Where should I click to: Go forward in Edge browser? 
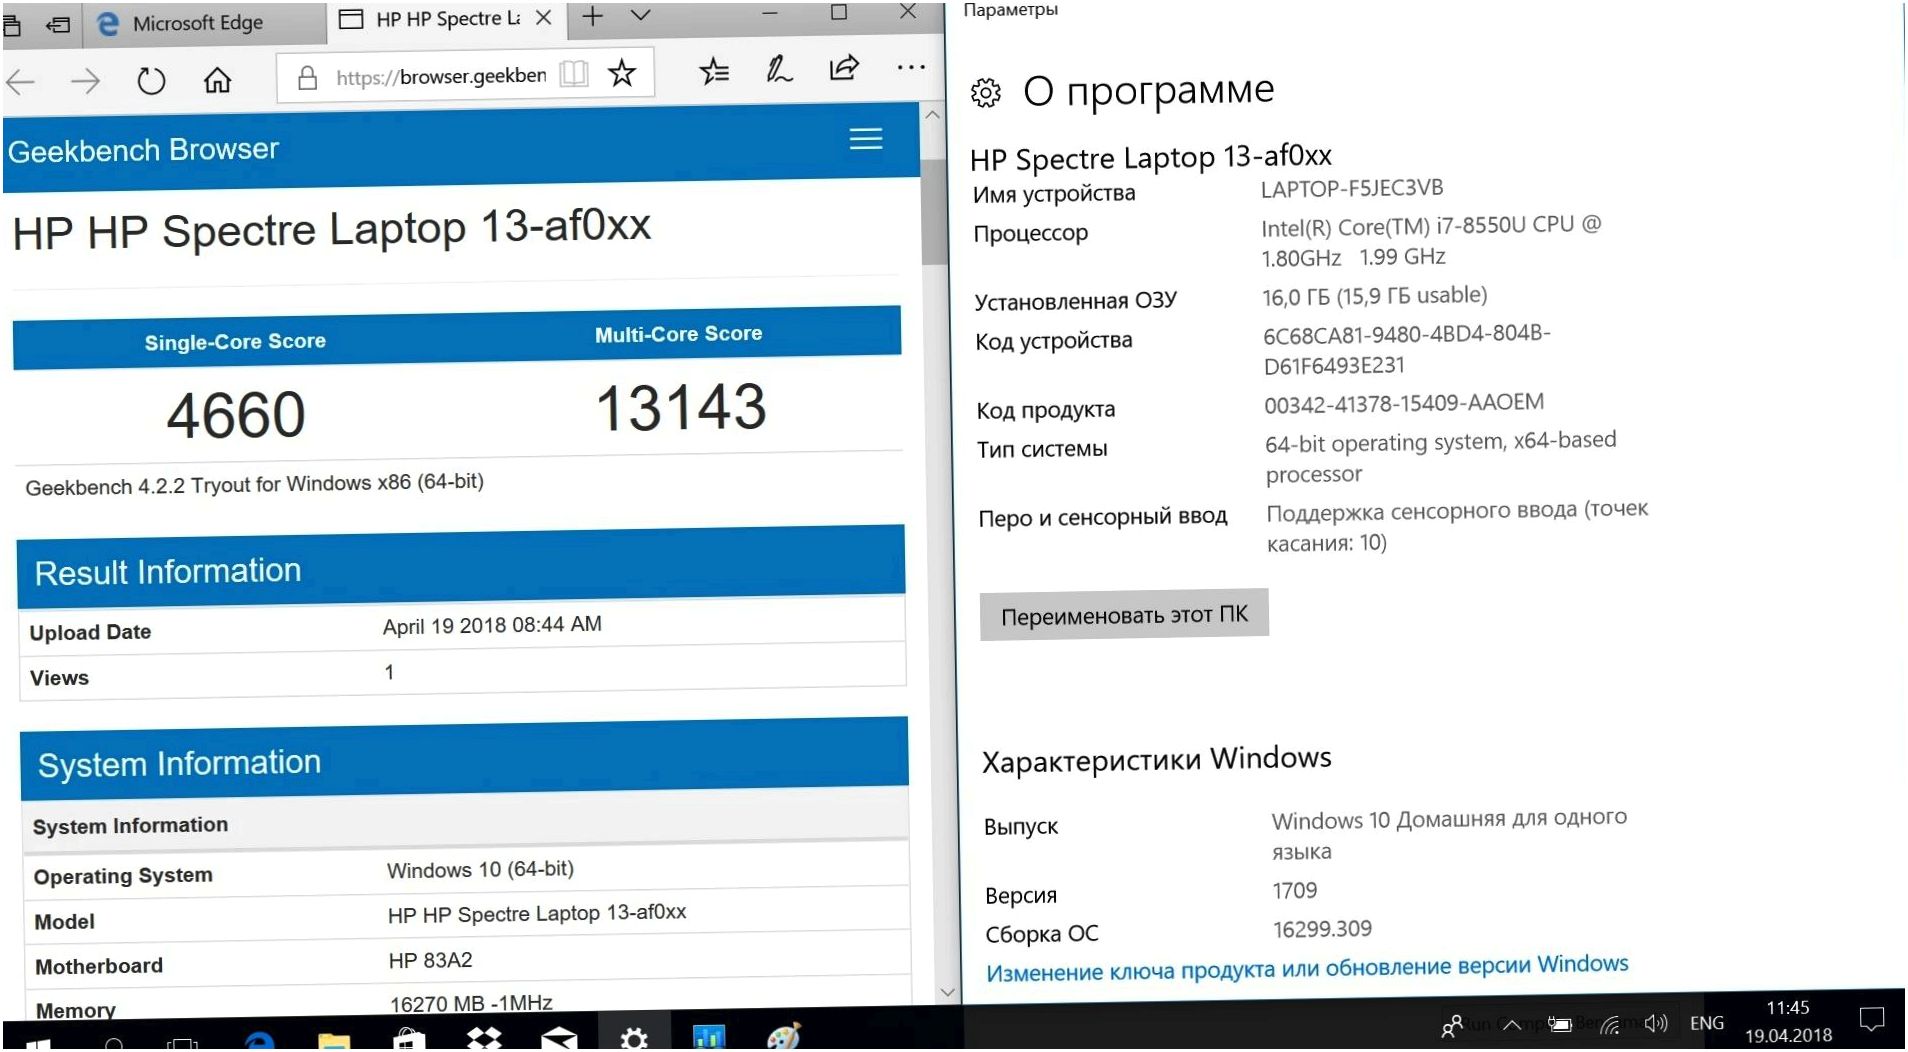click(x=85, y=81)
